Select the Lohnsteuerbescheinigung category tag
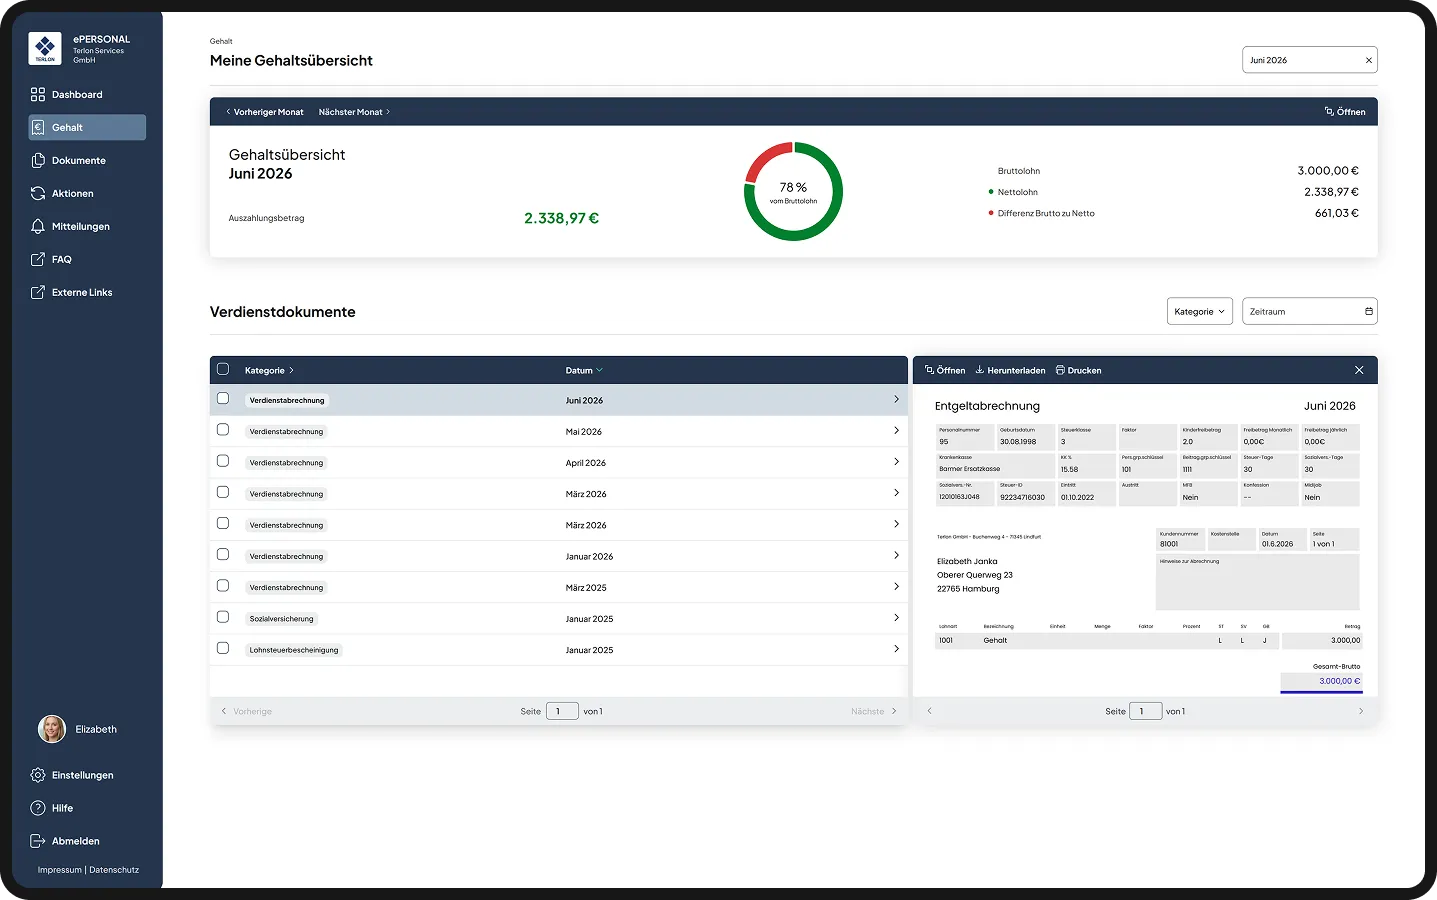Viewport: 1437px width, 900px height. tap(294, 650)
